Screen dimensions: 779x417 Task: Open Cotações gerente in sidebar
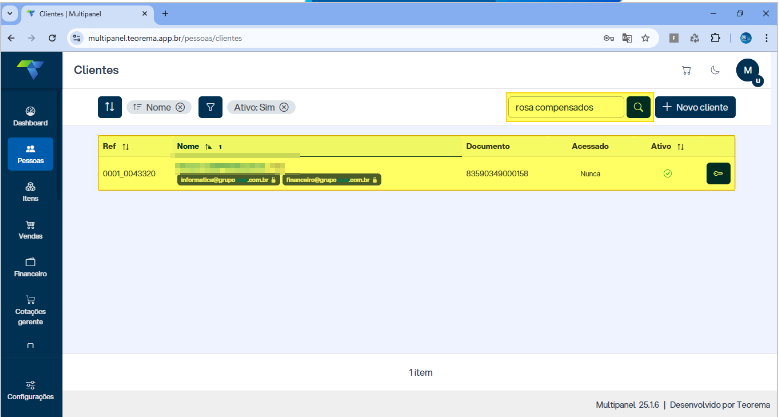[x=30, y=310]
